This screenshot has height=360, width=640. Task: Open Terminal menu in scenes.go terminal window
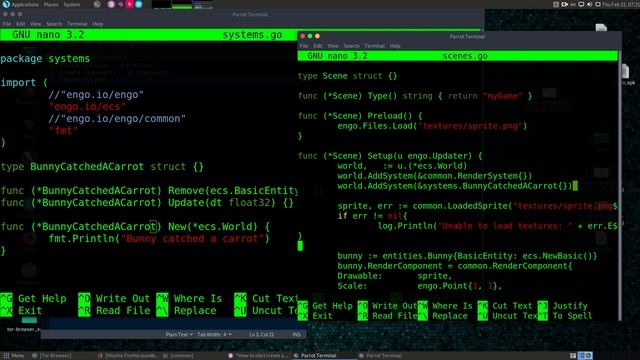click(375, 46)
